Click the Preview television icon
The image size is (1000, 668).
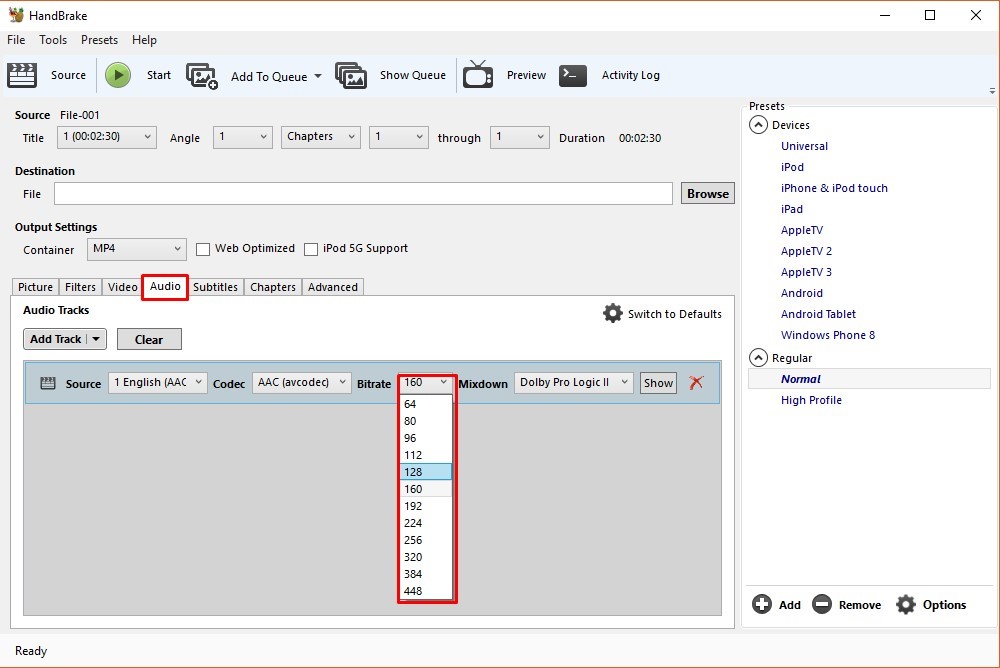coord(478,75)
